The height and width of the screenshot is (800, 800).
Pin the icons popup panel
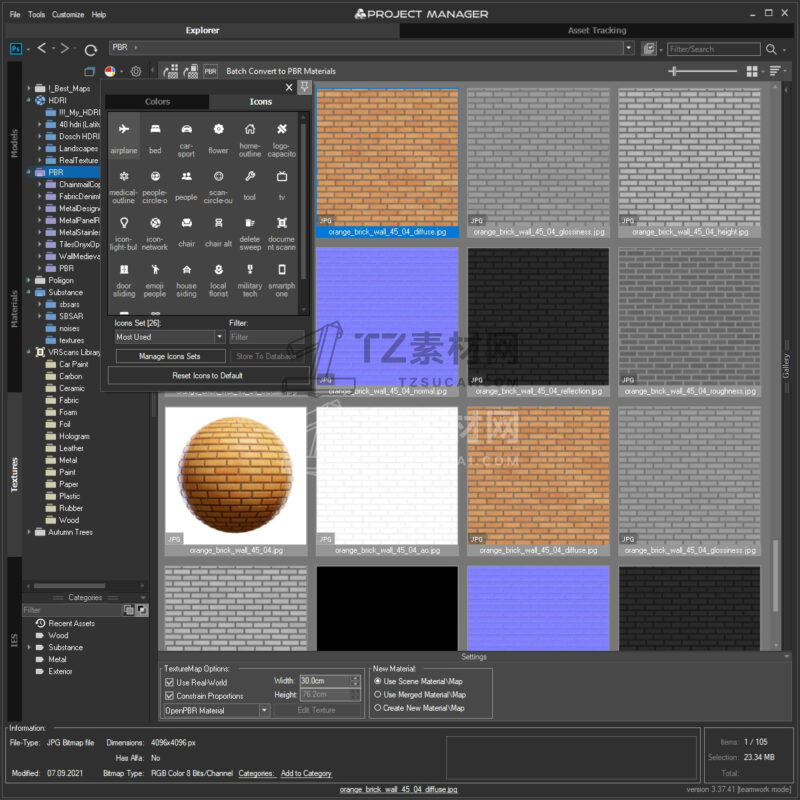pyautogui.click(x=304, y=88)
